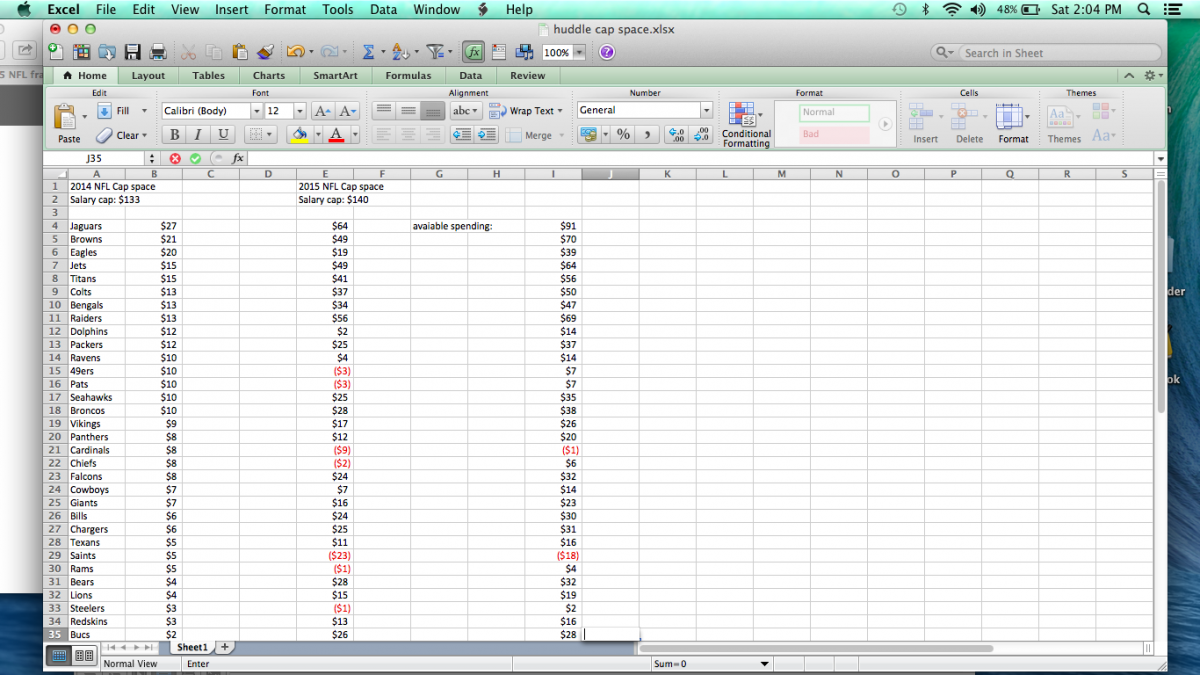Open the borders dropdown arrow
This screenshot has width=1200, height=675.
(270, 134)
